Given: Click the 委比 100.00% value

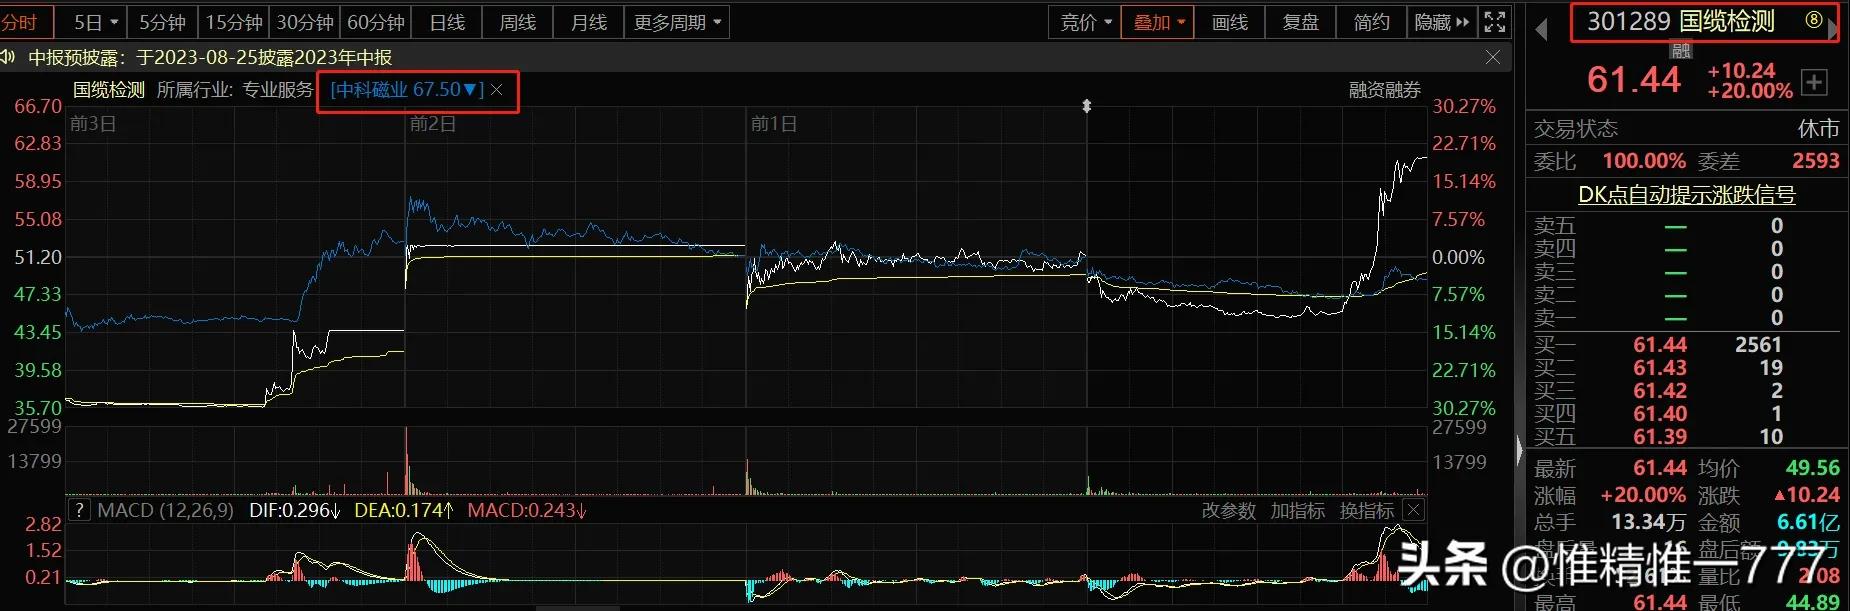Looking at the screenshot, I should [1644, 161].
